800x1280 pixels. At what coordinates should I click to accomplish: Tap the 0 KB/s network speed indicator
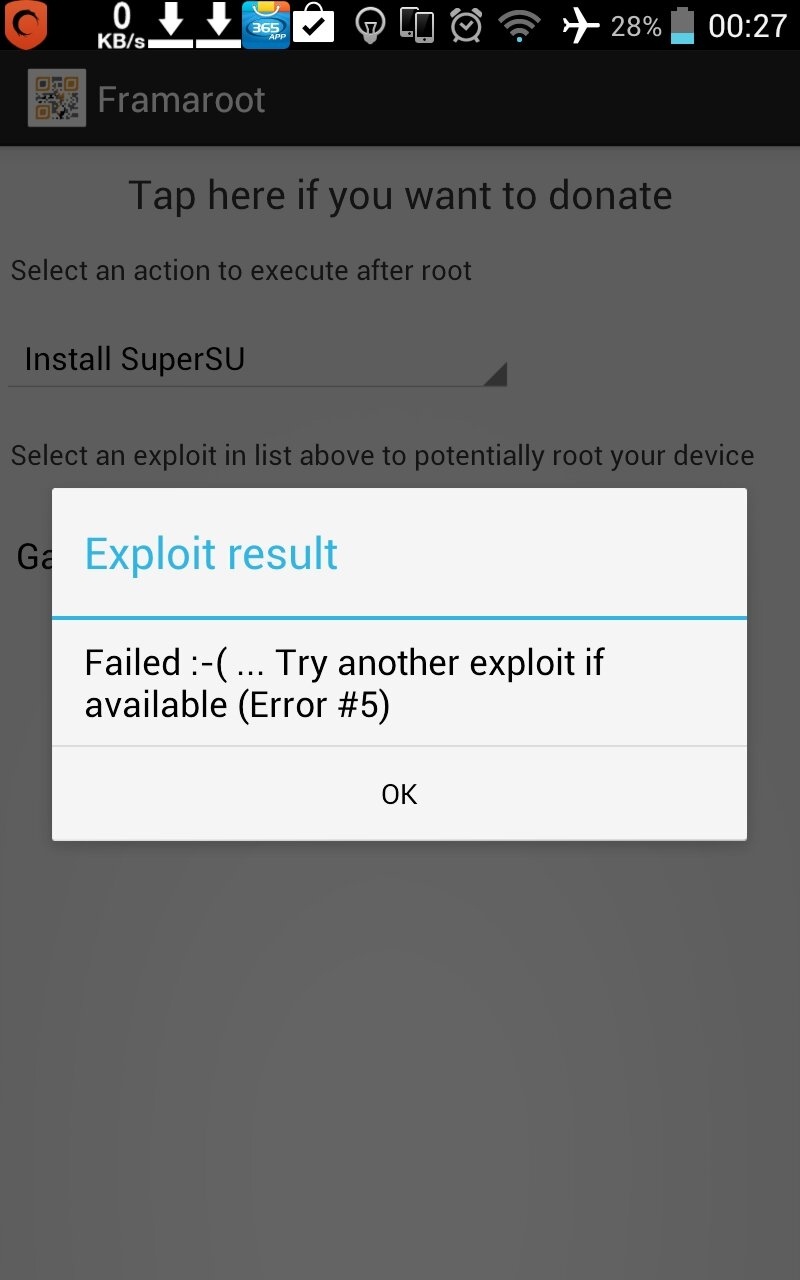coord(121,26)
